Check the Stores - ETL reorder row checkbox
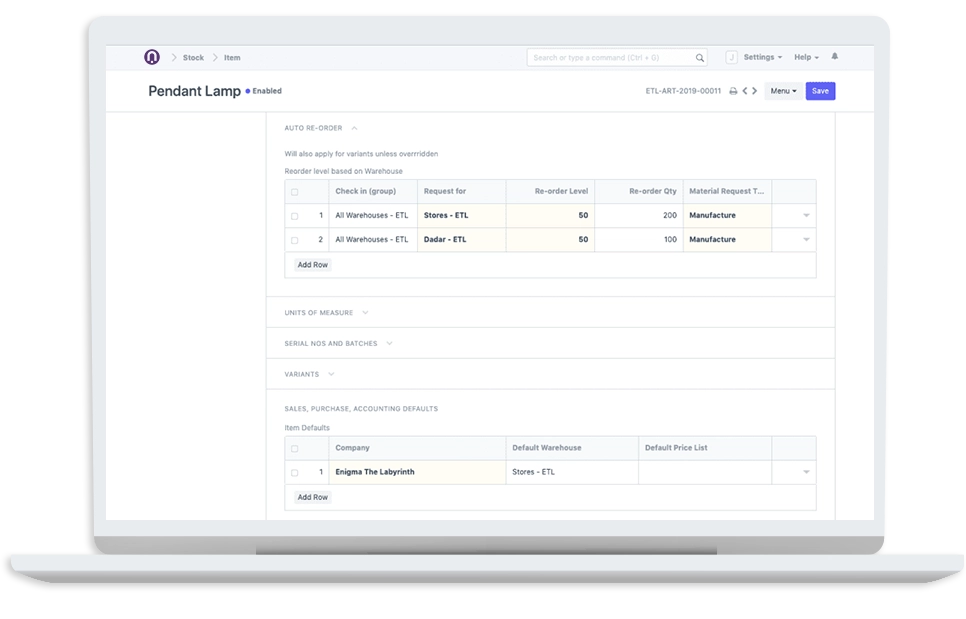Image resolution: width=966 pixels, height=619 pixels. pyautogui.click(x=294, y=216)
